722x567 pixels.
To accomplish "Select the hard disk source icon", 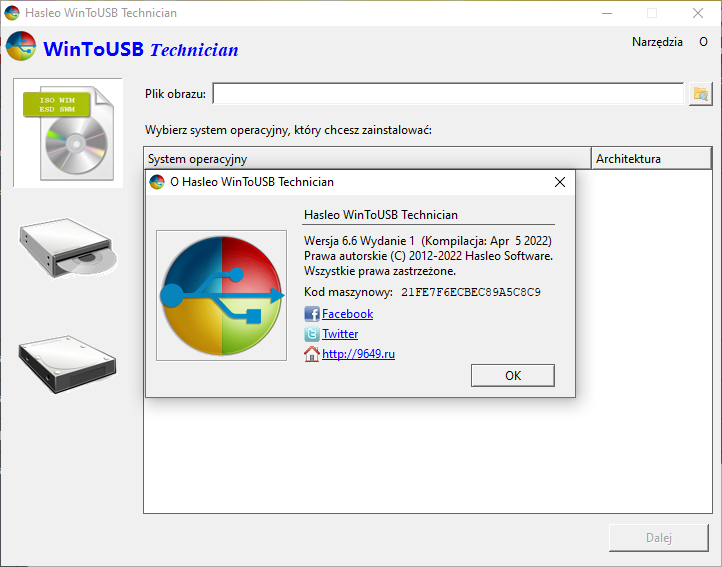I will (68, 364).
